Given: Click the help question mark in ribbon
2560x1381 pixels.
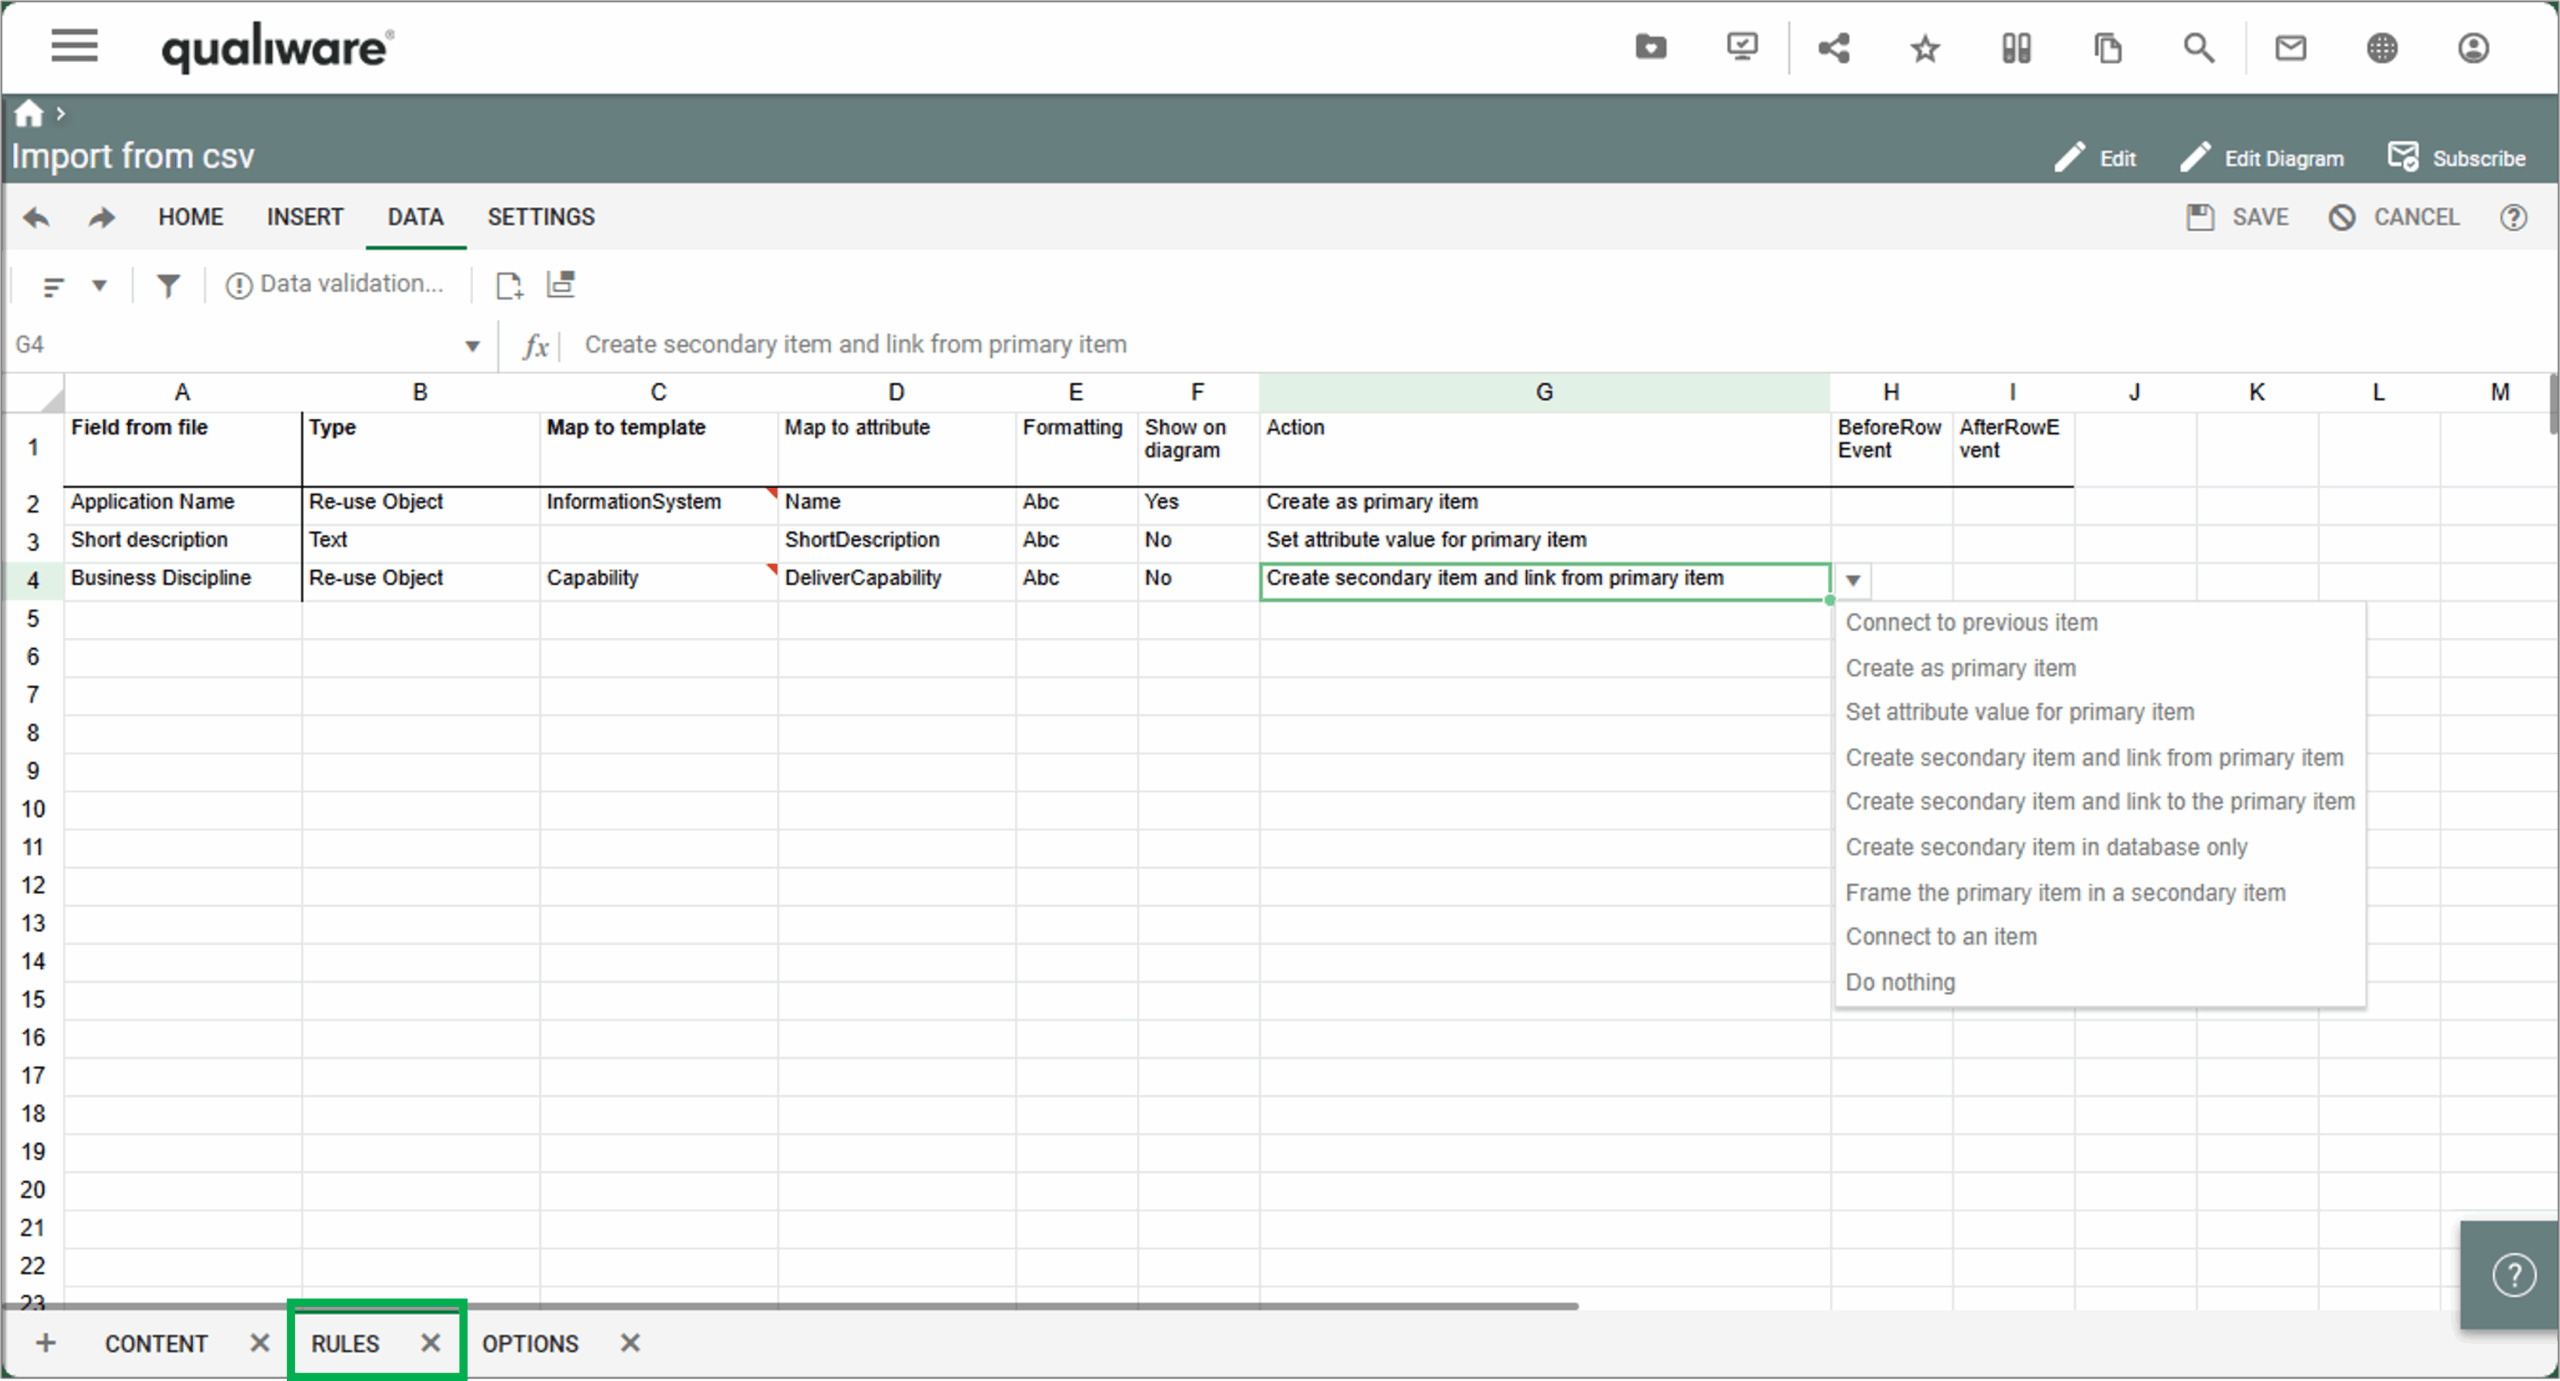Looking at the screenshot, I should (x=2513, y=217).
